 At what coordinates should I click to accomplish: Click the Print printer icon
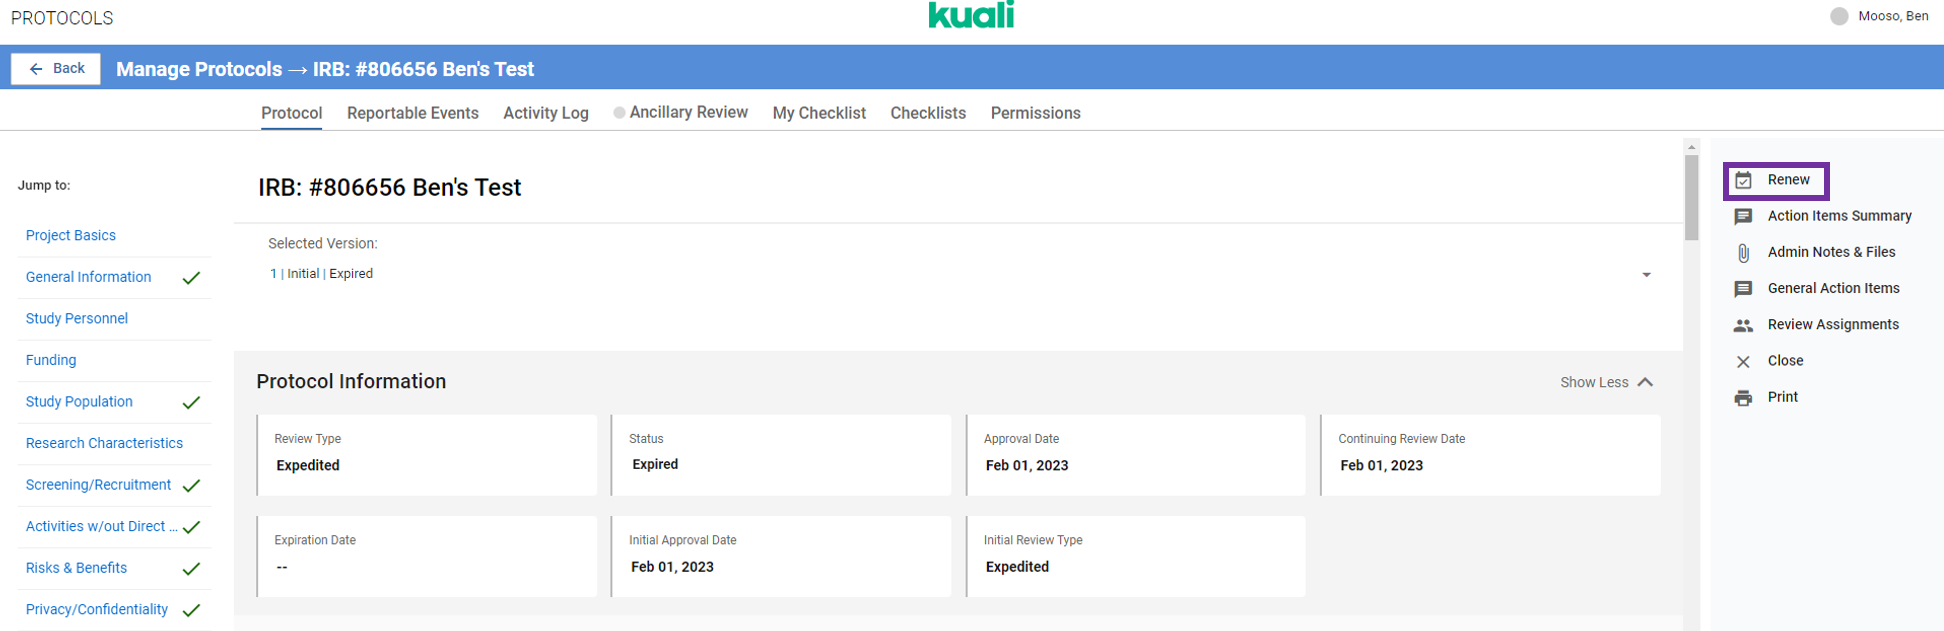[1743, 398]
